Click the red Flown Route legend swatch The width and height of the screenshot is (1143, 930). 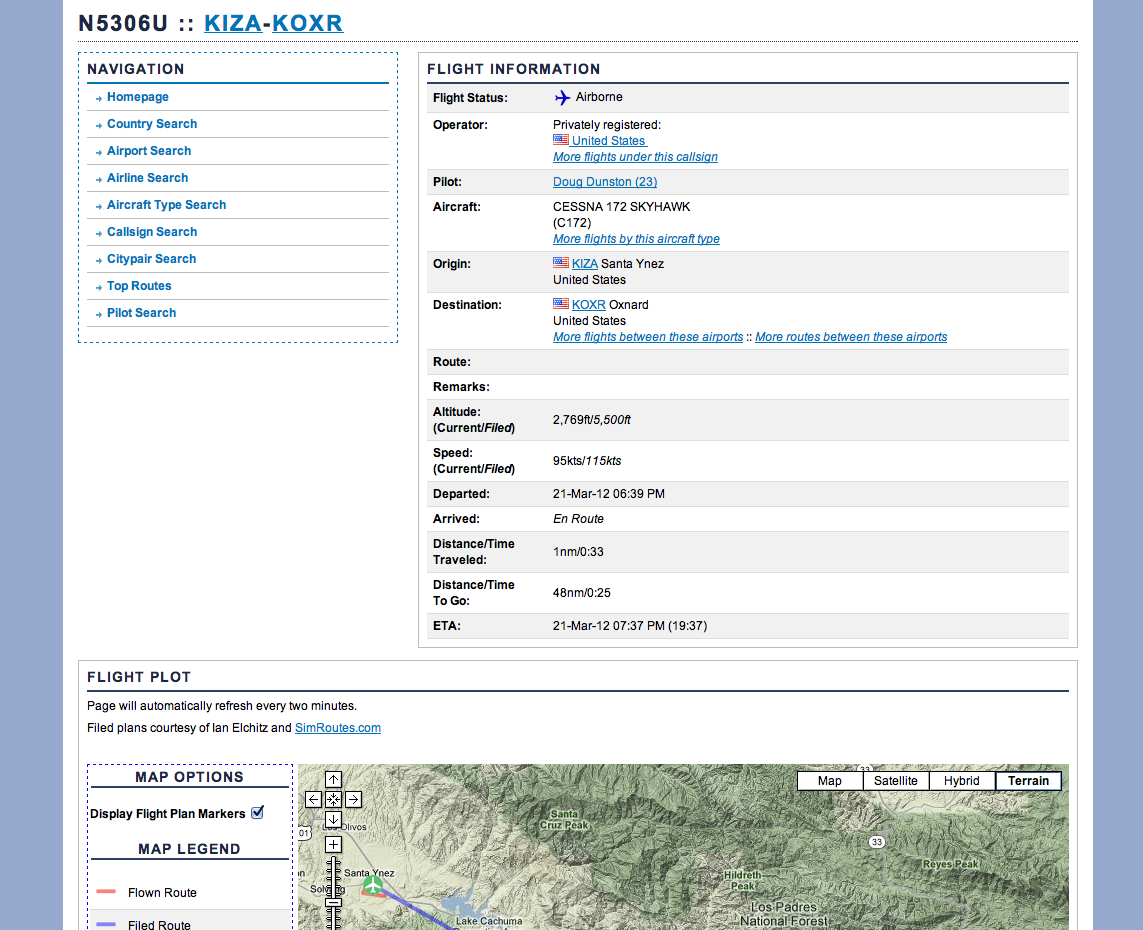point(106,891)
